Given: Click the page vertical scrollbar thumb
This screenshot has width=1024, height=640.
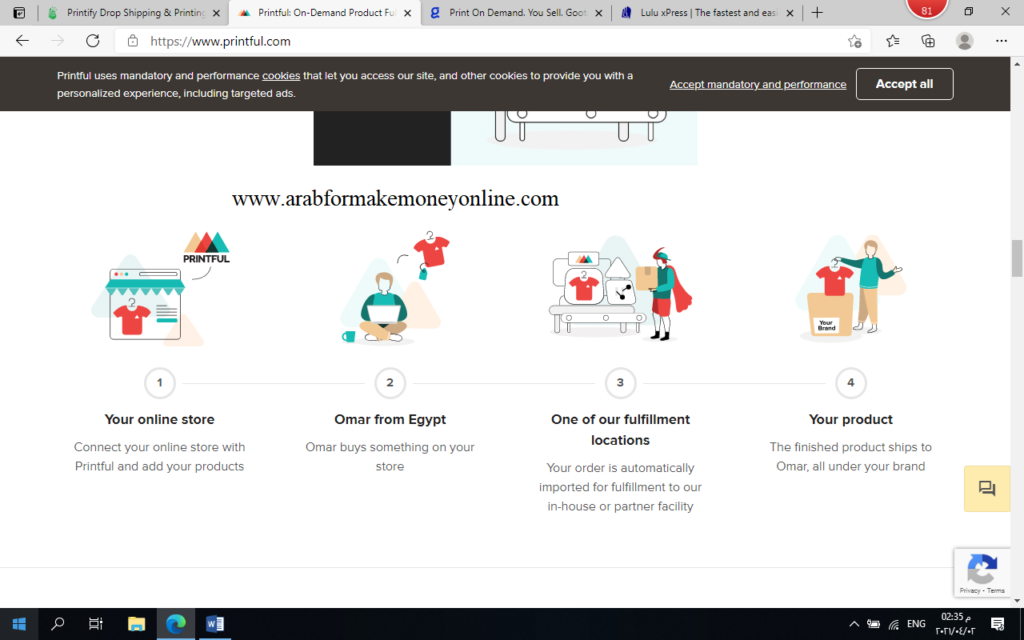Looking at the screenshot, I should (x=1017, y=259).
